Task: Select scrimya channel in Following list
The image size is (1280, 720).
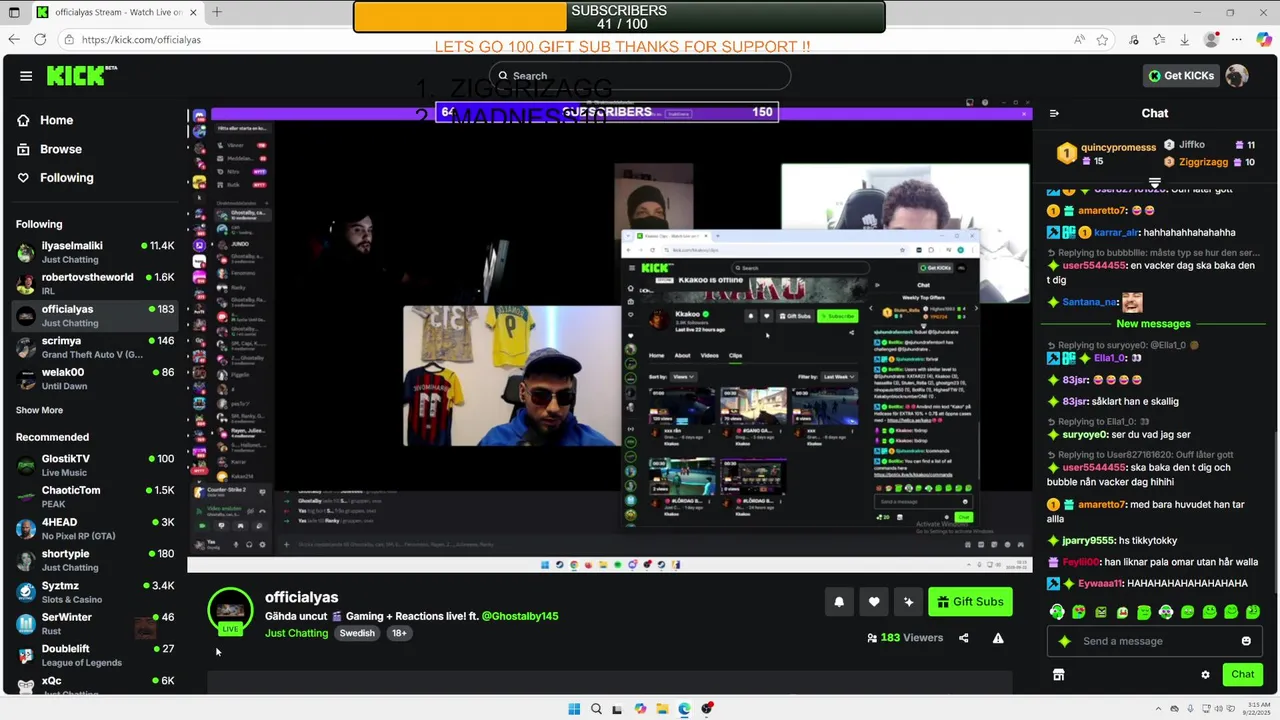Action: (95, 348)
